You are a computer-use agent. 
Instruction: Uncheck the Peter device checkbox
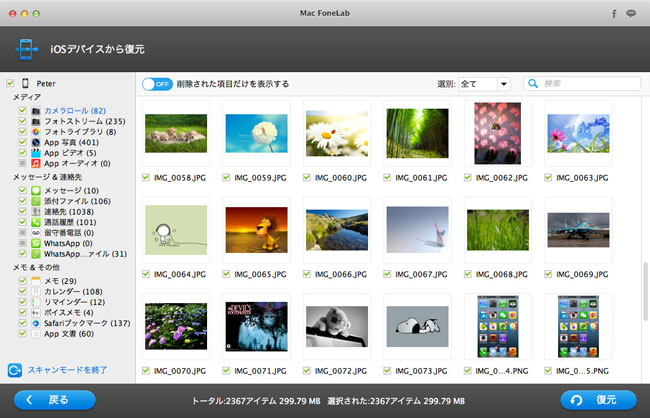(x=10, y=84)
